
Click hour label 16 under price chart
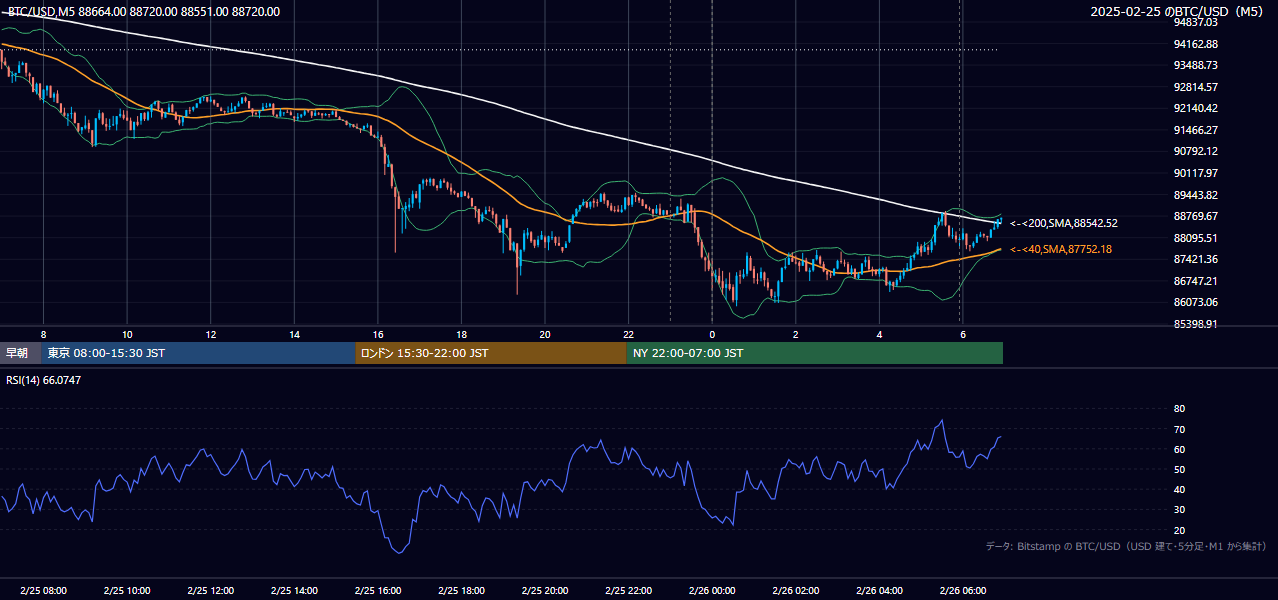pyautogui.click(x=378, y=334)
